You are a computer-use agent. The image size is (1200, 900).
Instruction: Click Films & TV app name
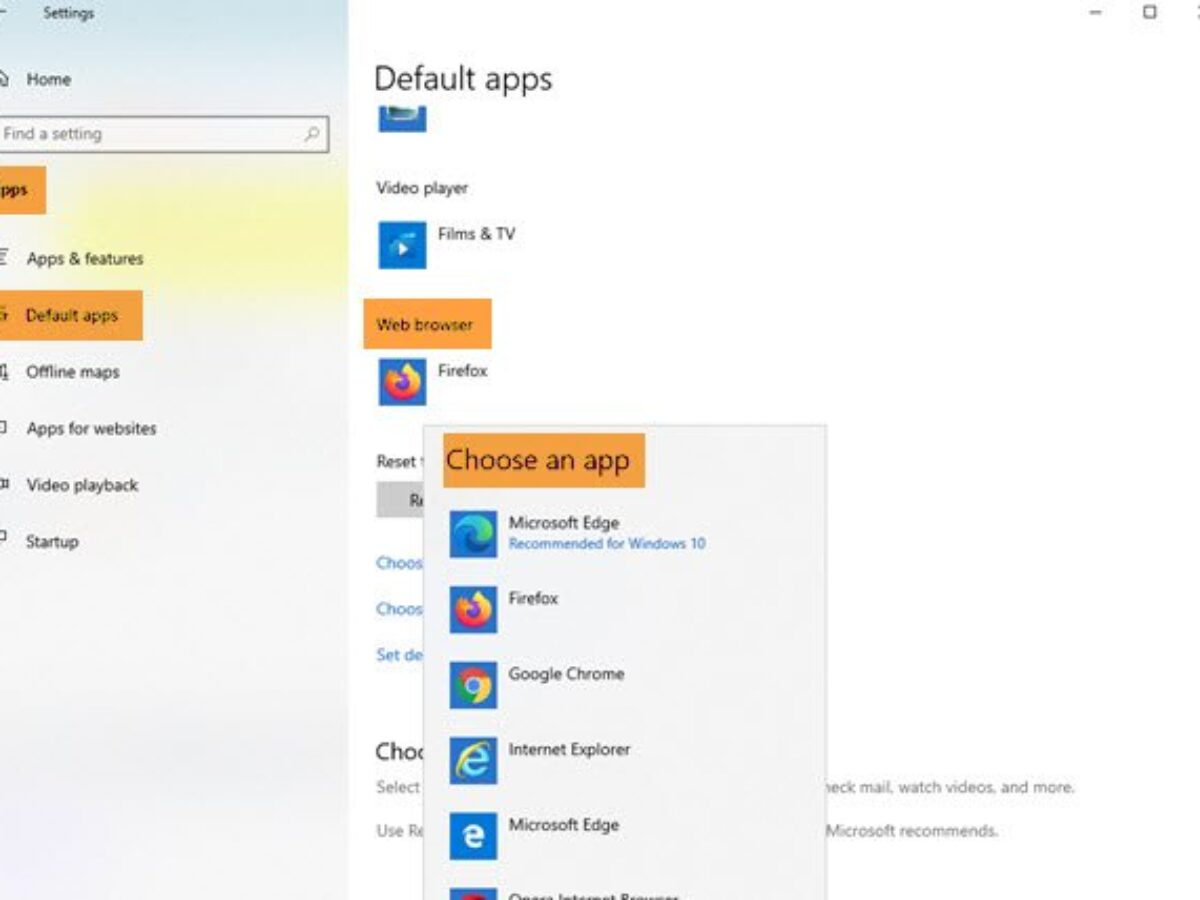point(476,233)
